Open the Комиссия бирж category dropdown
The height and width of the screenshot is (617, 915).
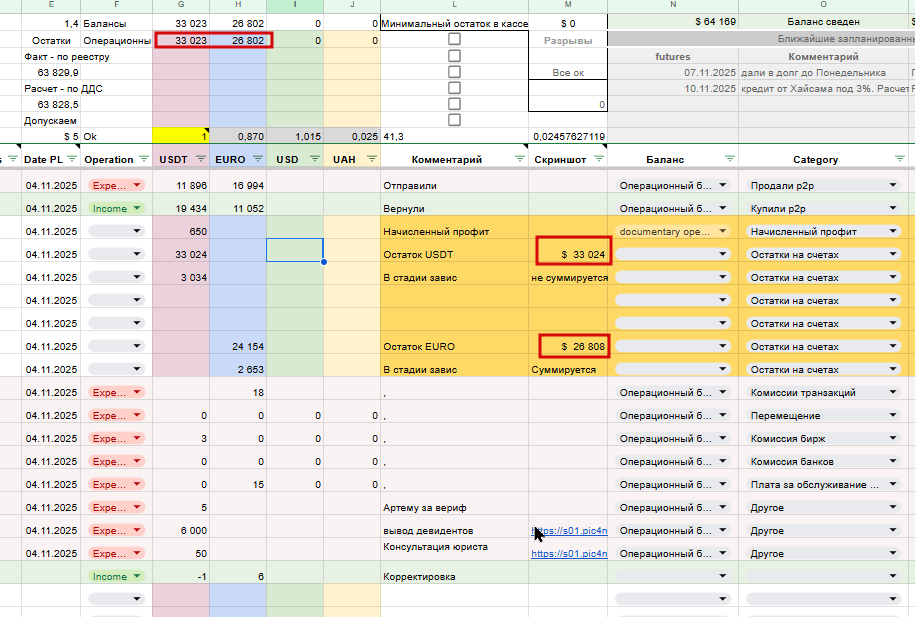824,438
